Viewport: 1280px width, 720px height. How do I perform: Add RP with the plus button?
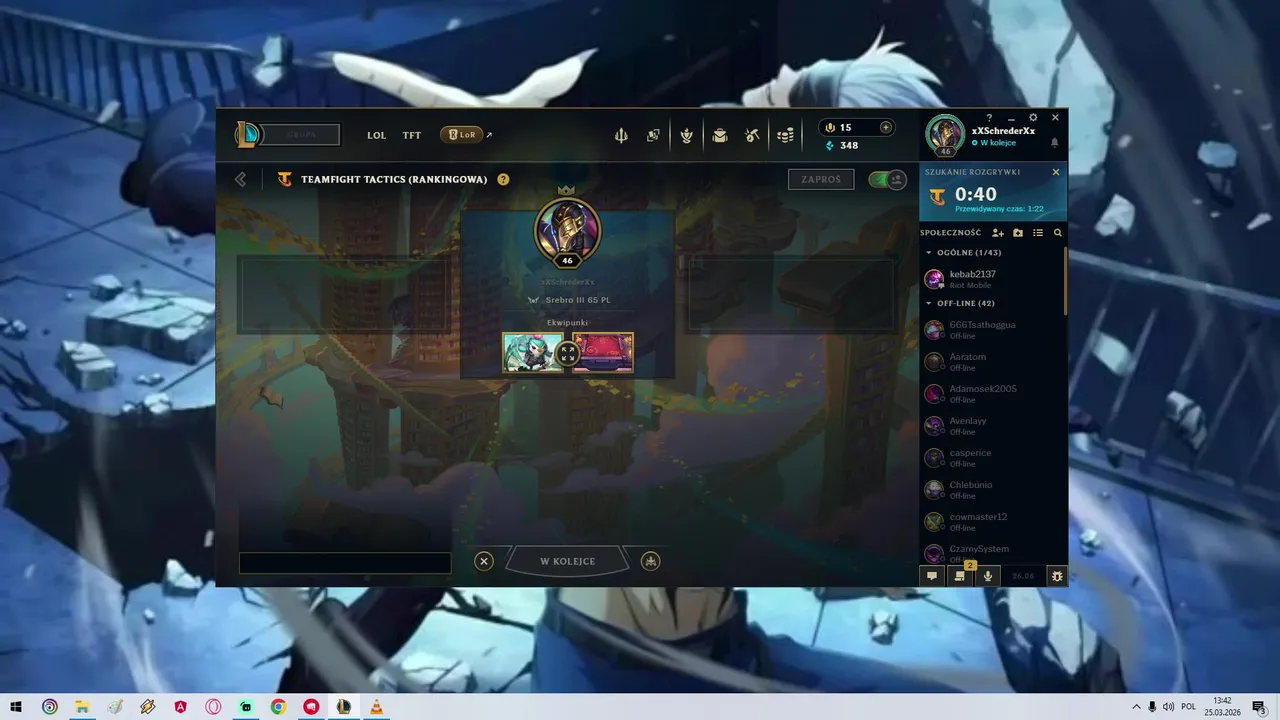(885, 127)
